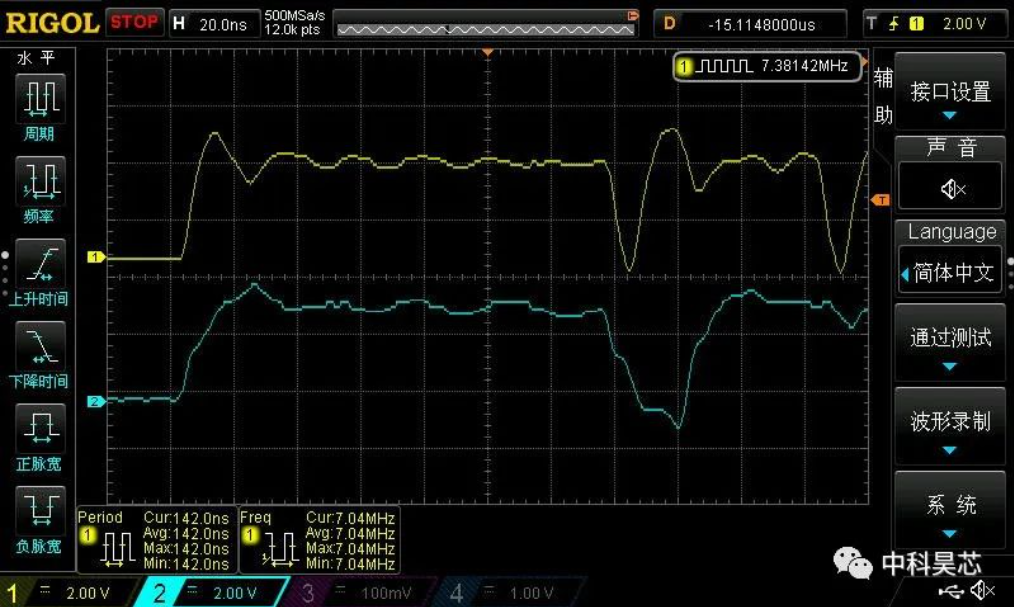The height and width of the screenshot is (607, 1014).
Task: Click the 12.0k pts memory depth text
Action: click(292, 30)
